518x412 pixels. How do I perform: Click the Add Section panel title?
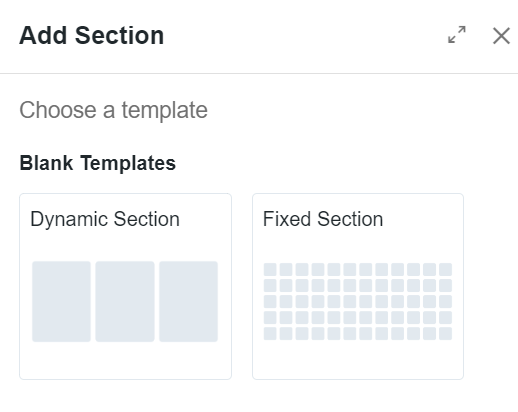(92, 35)
